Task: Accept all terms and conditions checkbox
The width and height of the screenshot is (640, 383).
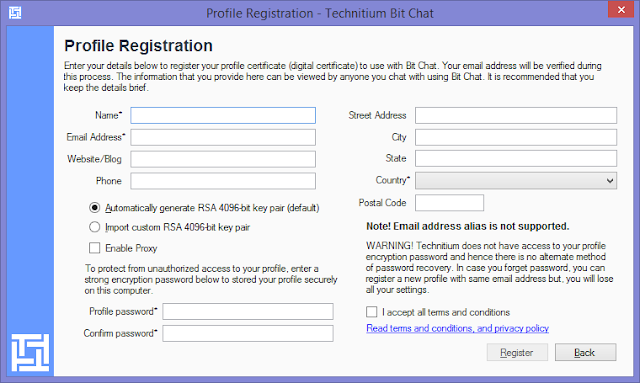Action: click(371, 312)
